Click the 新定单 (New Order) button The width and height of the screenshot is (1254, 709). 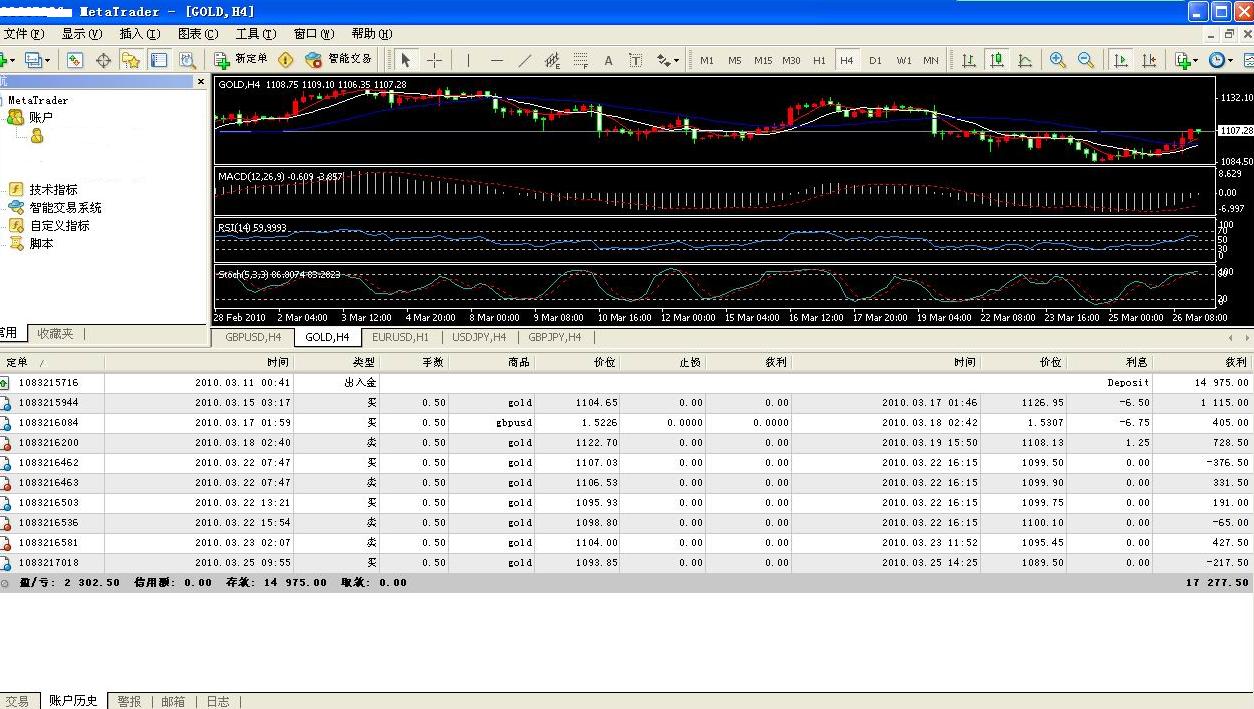(241, 60)
